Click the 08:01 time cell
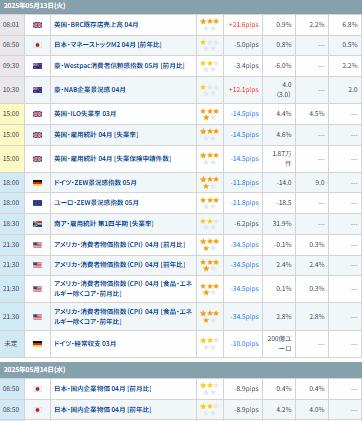Screen dimensions: 363x421 [x=11, y=25]
